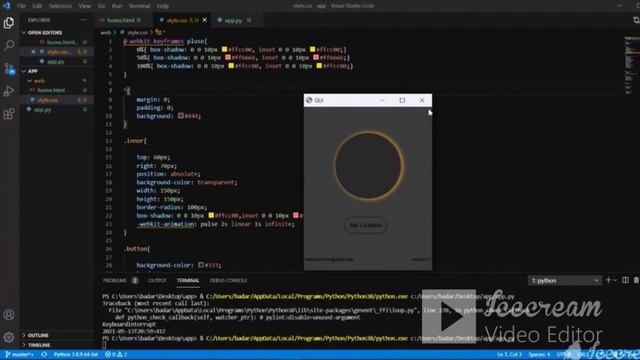Open app.py in Open Editors list

click(x=57, y=62)
